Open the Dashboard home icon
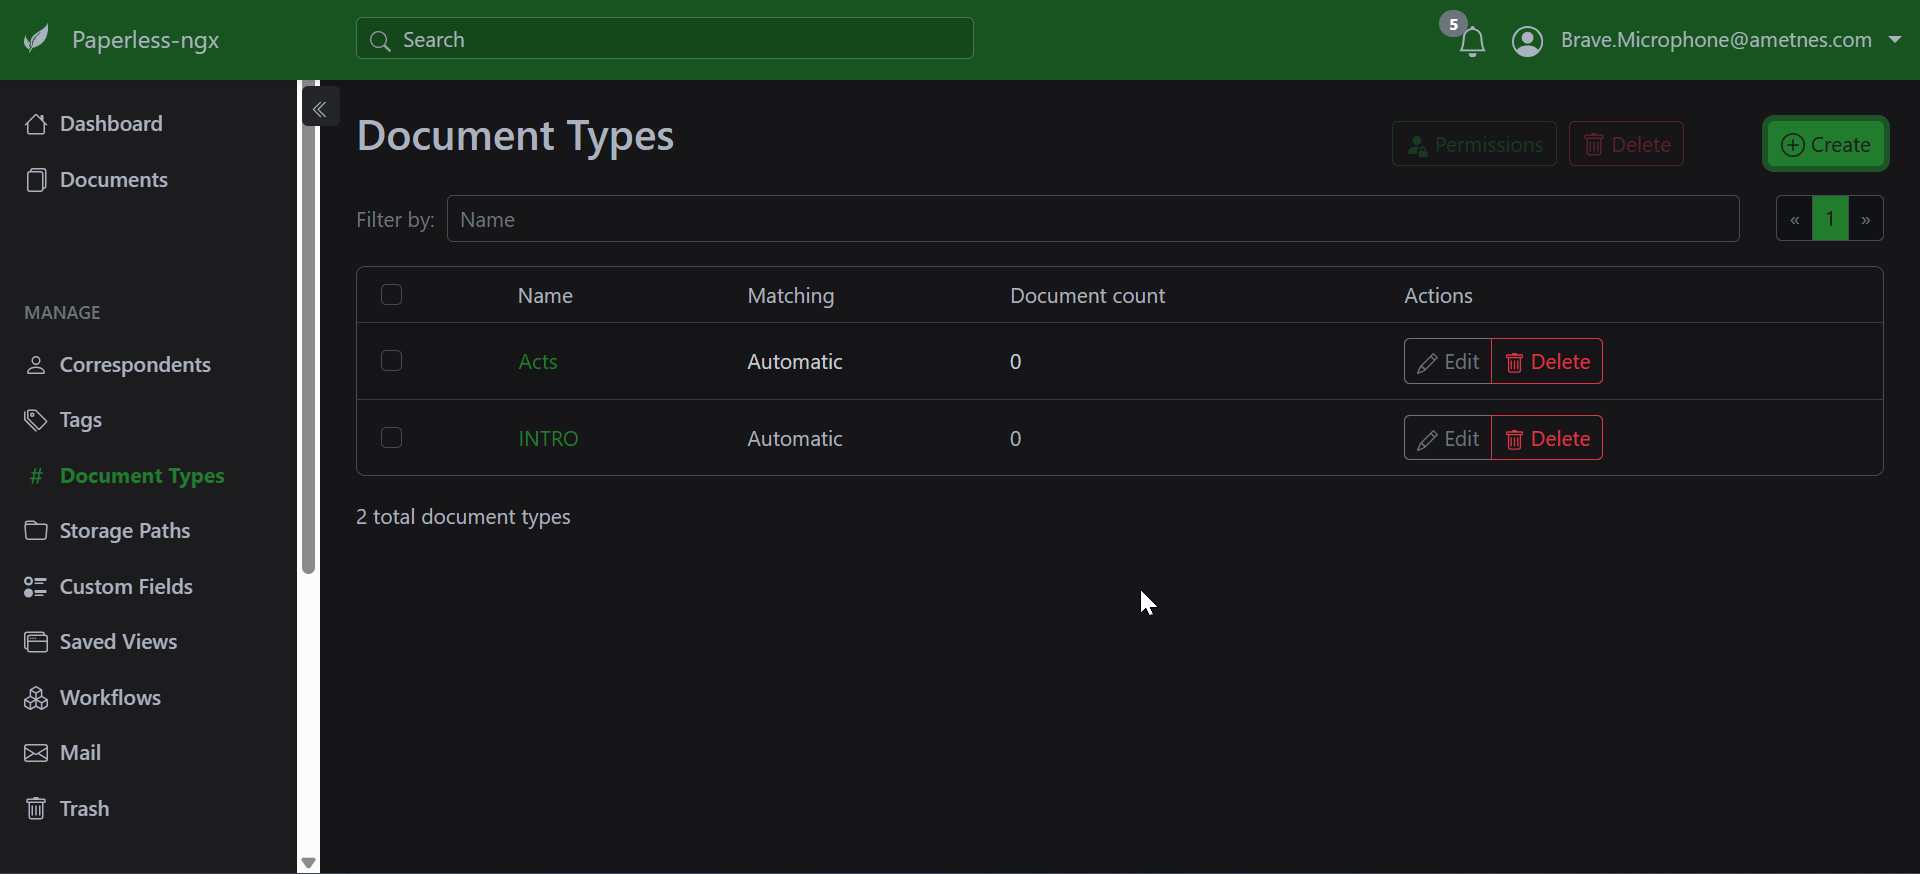Viewport: 1920px width, 874px height. [x=36, y=124]
